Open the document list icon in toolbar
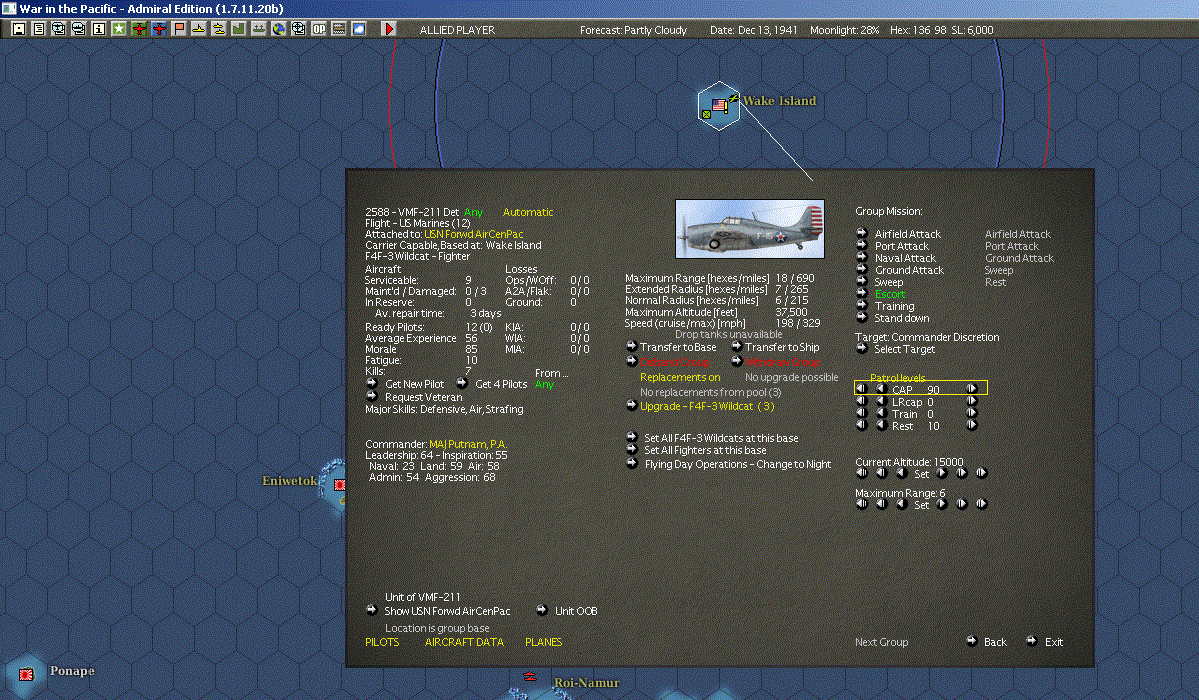The image size is (1199, 700). tap(38, 29)
